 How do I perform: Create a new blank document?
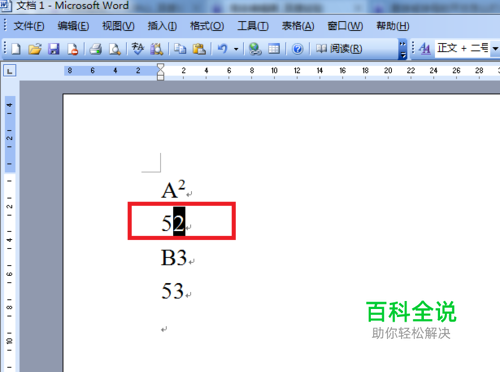click(x=16, y=49)
